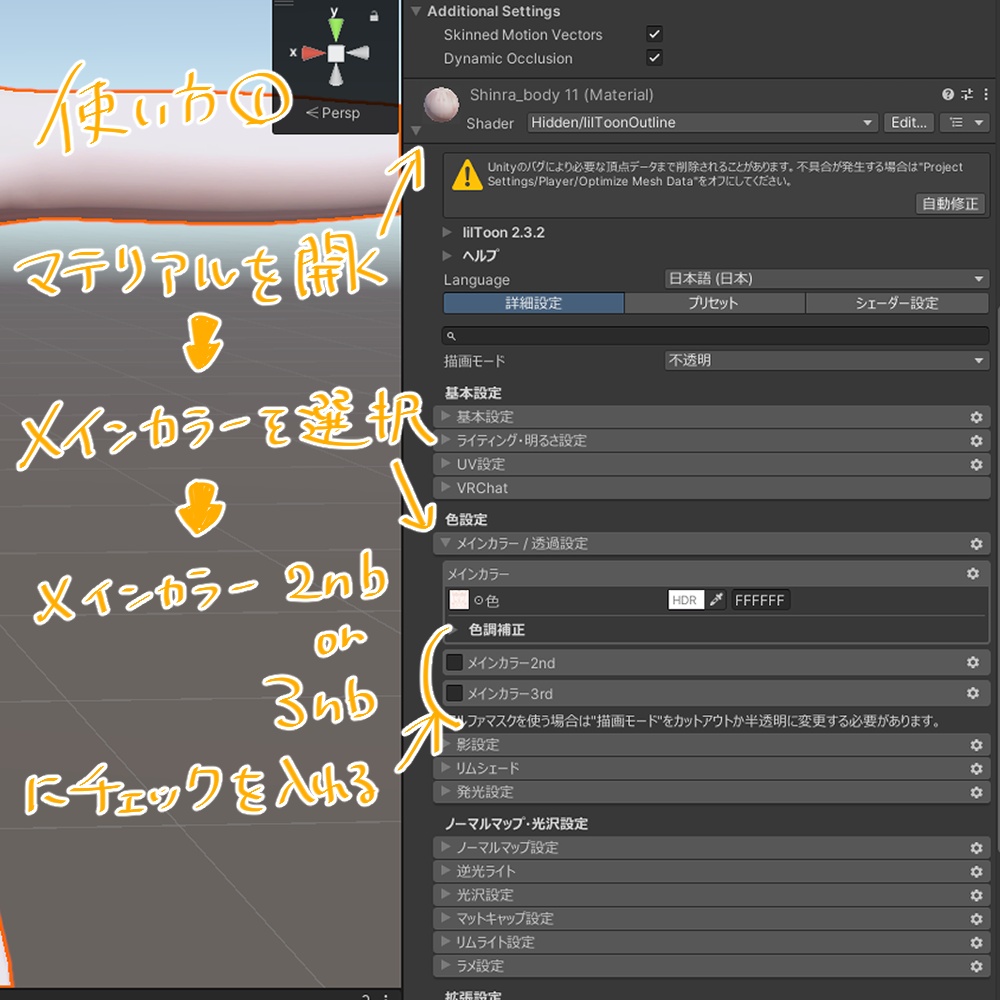The image size is (1000, 1000).
Task: Expand the 影設定 row
Action: pyautogui.click(x=712, y=745)
